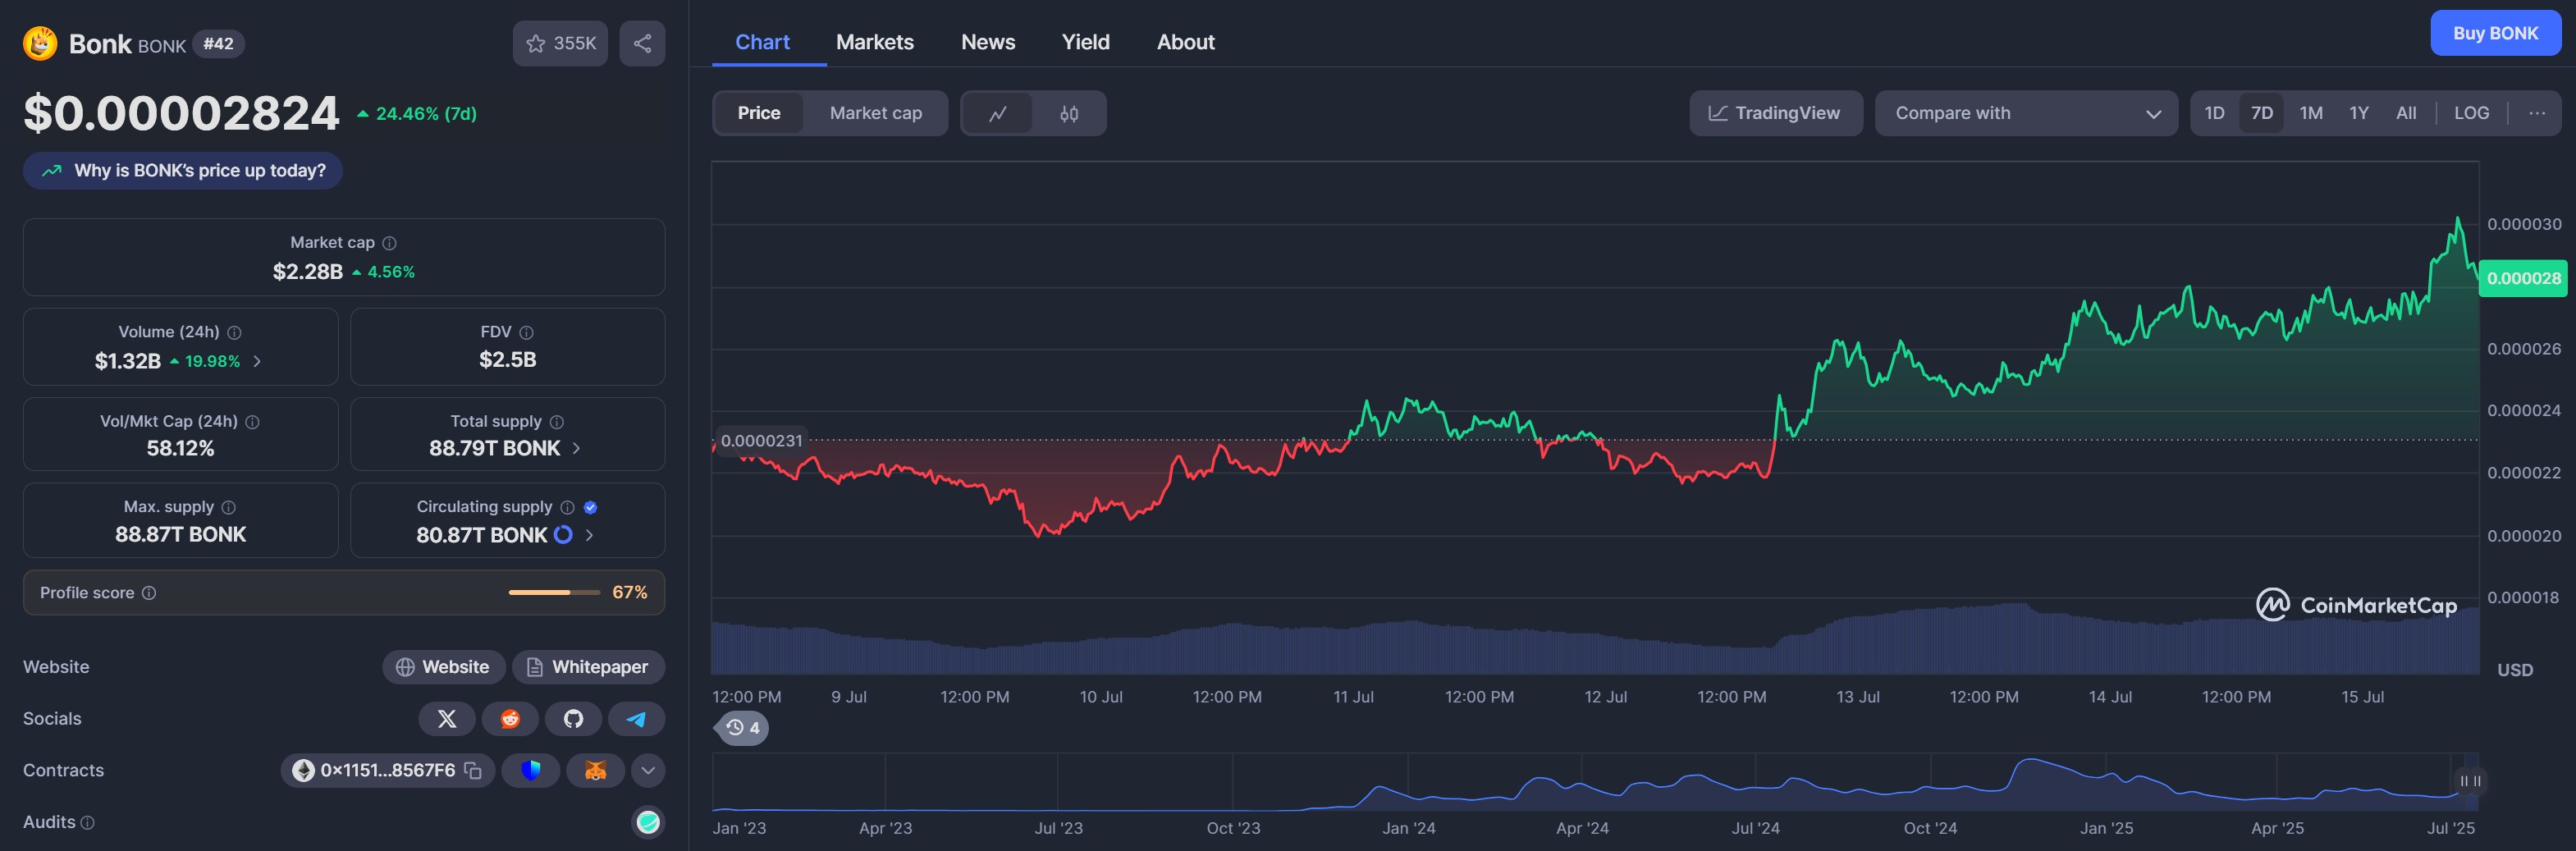2576x851 pixels.
Task: Show Max. supply info icon
Action: (x=229, y=507)
